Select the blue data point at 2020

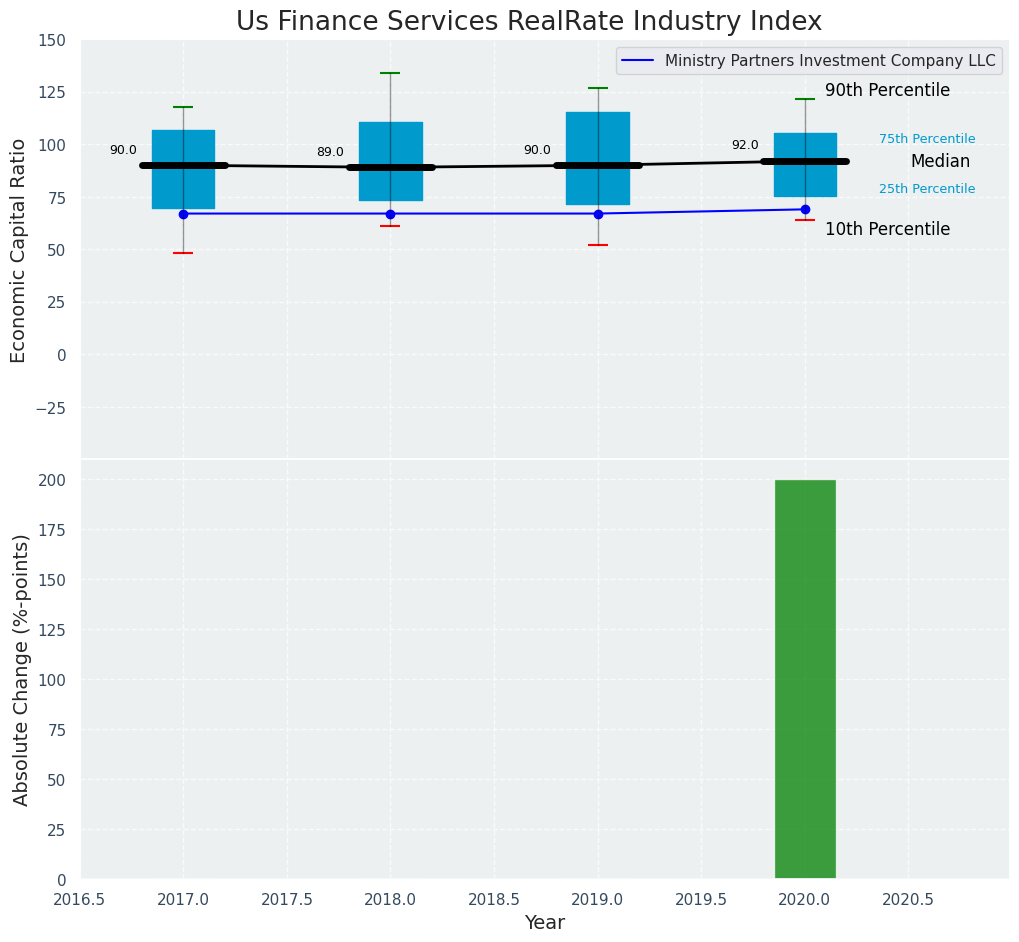click(805, 209)
